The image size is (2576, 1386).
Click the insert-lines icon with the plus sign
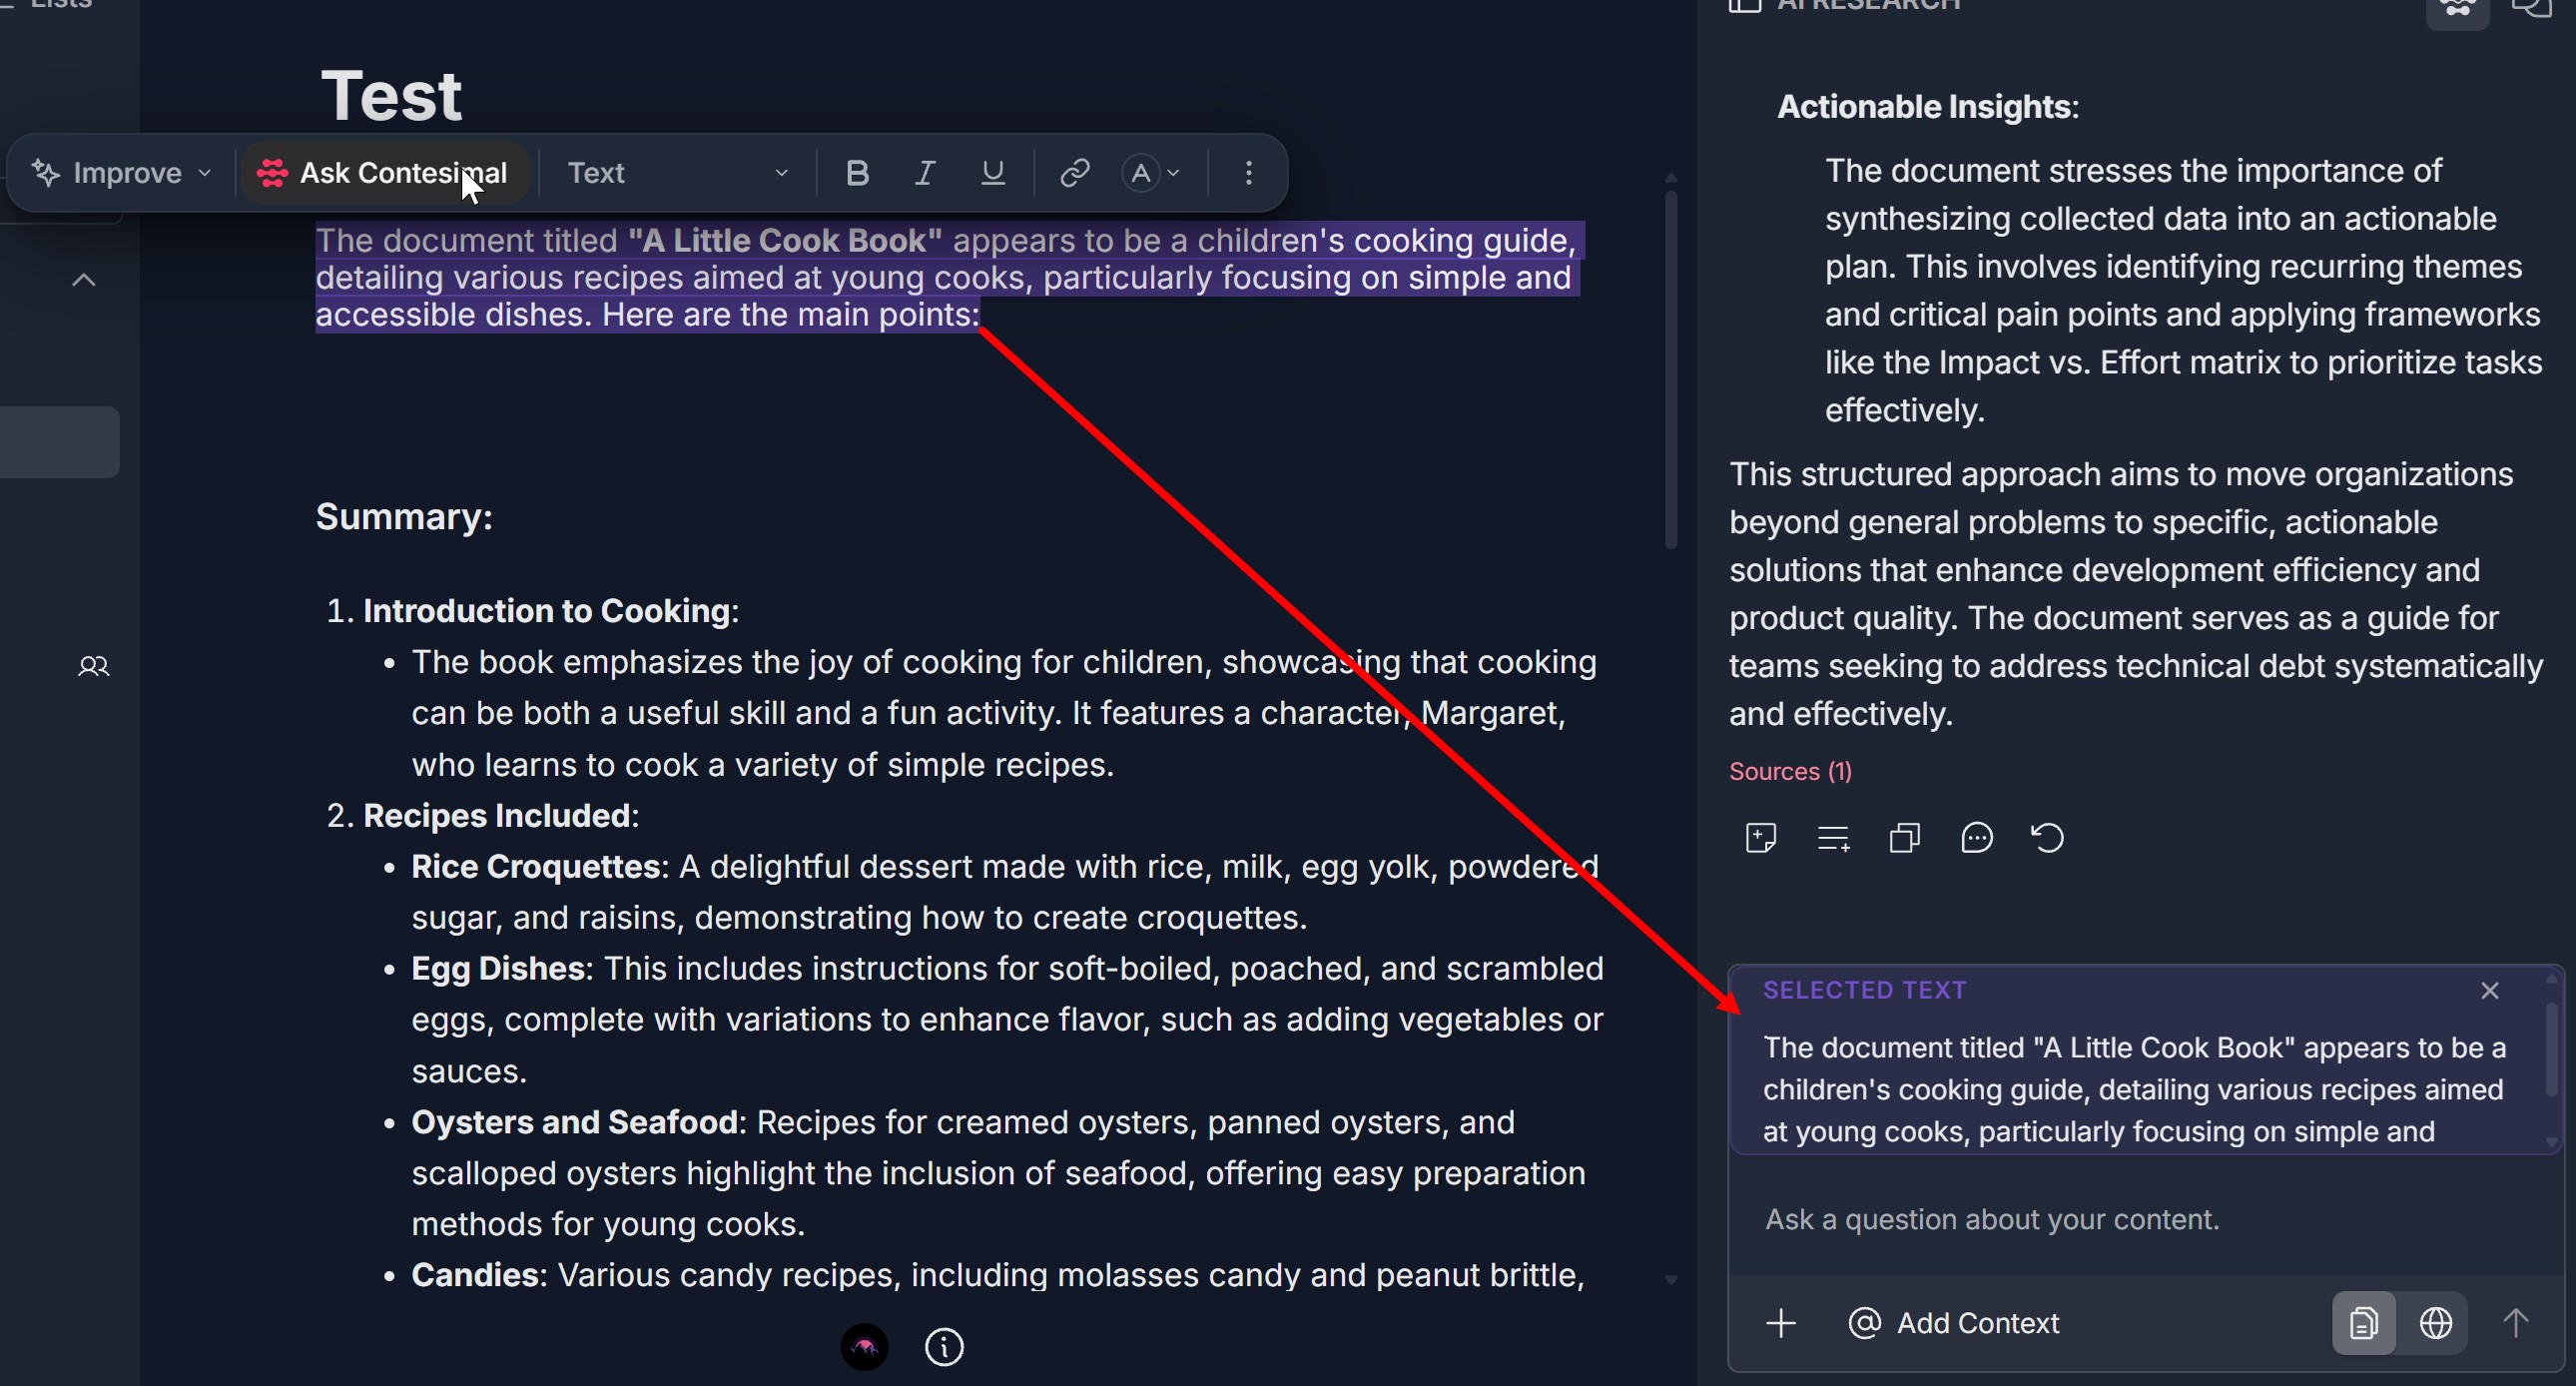coord(1832,838)
